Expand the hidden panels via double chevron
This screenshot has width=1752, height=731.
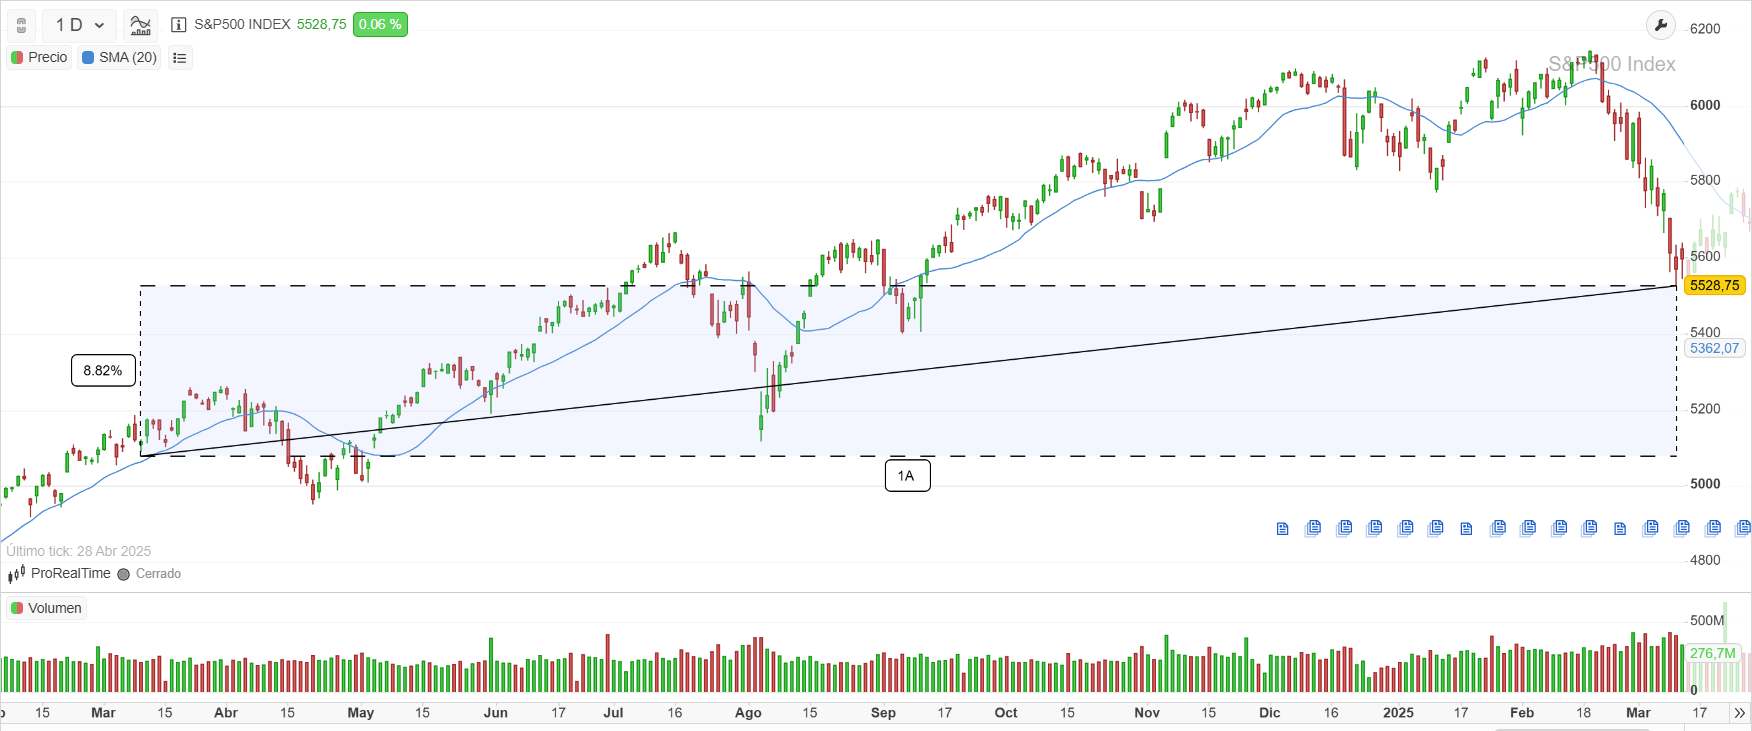click(1742, 712)
